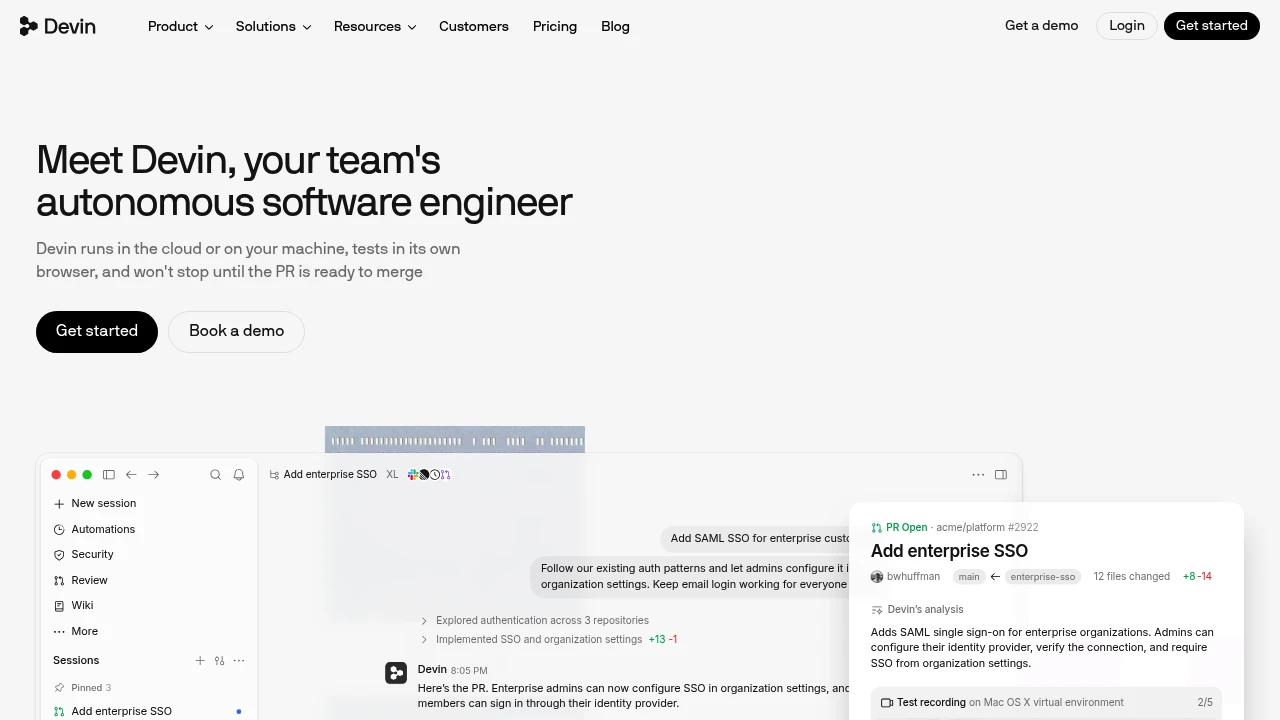Click the "12 files changed" text
The image size is (1280, 720).
1132,577
